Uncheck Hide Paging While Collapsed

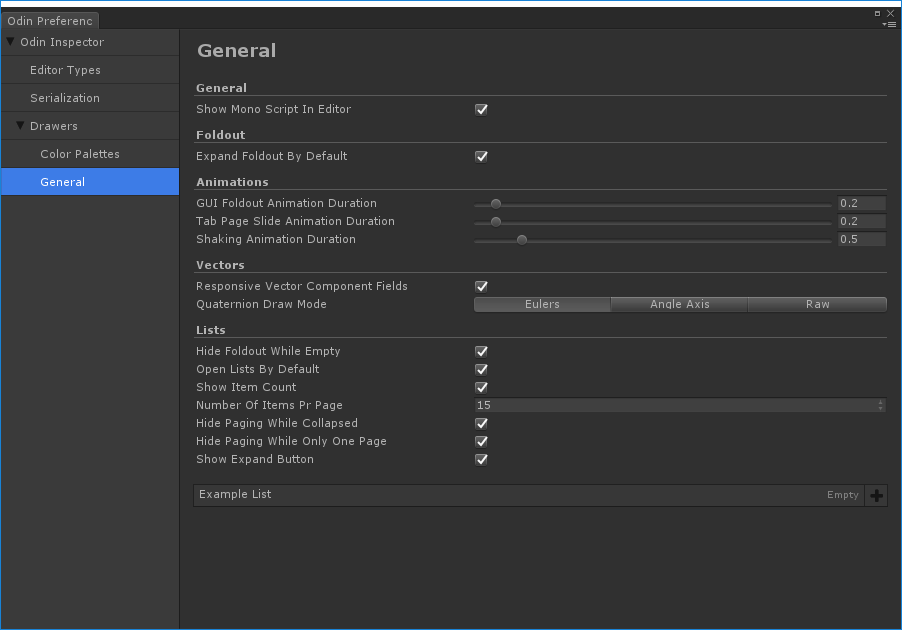pos(481,423)
